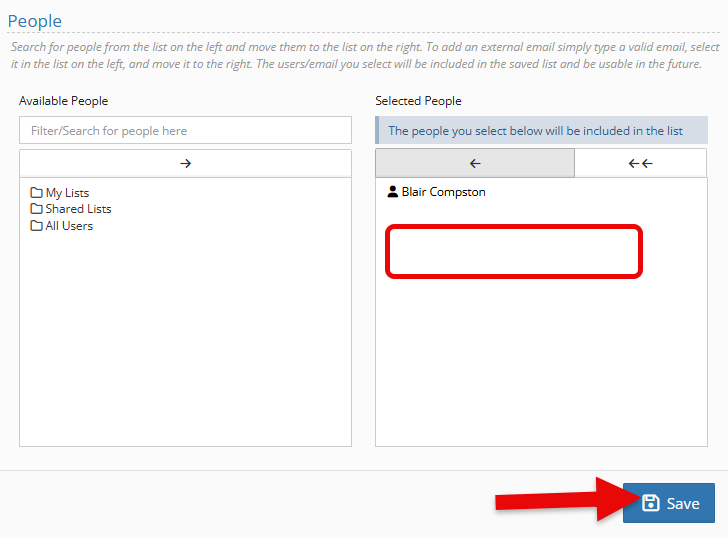This screenshot has width=728, height=538.
Task: Click inside the red outlined box
Action: point(513,251)
